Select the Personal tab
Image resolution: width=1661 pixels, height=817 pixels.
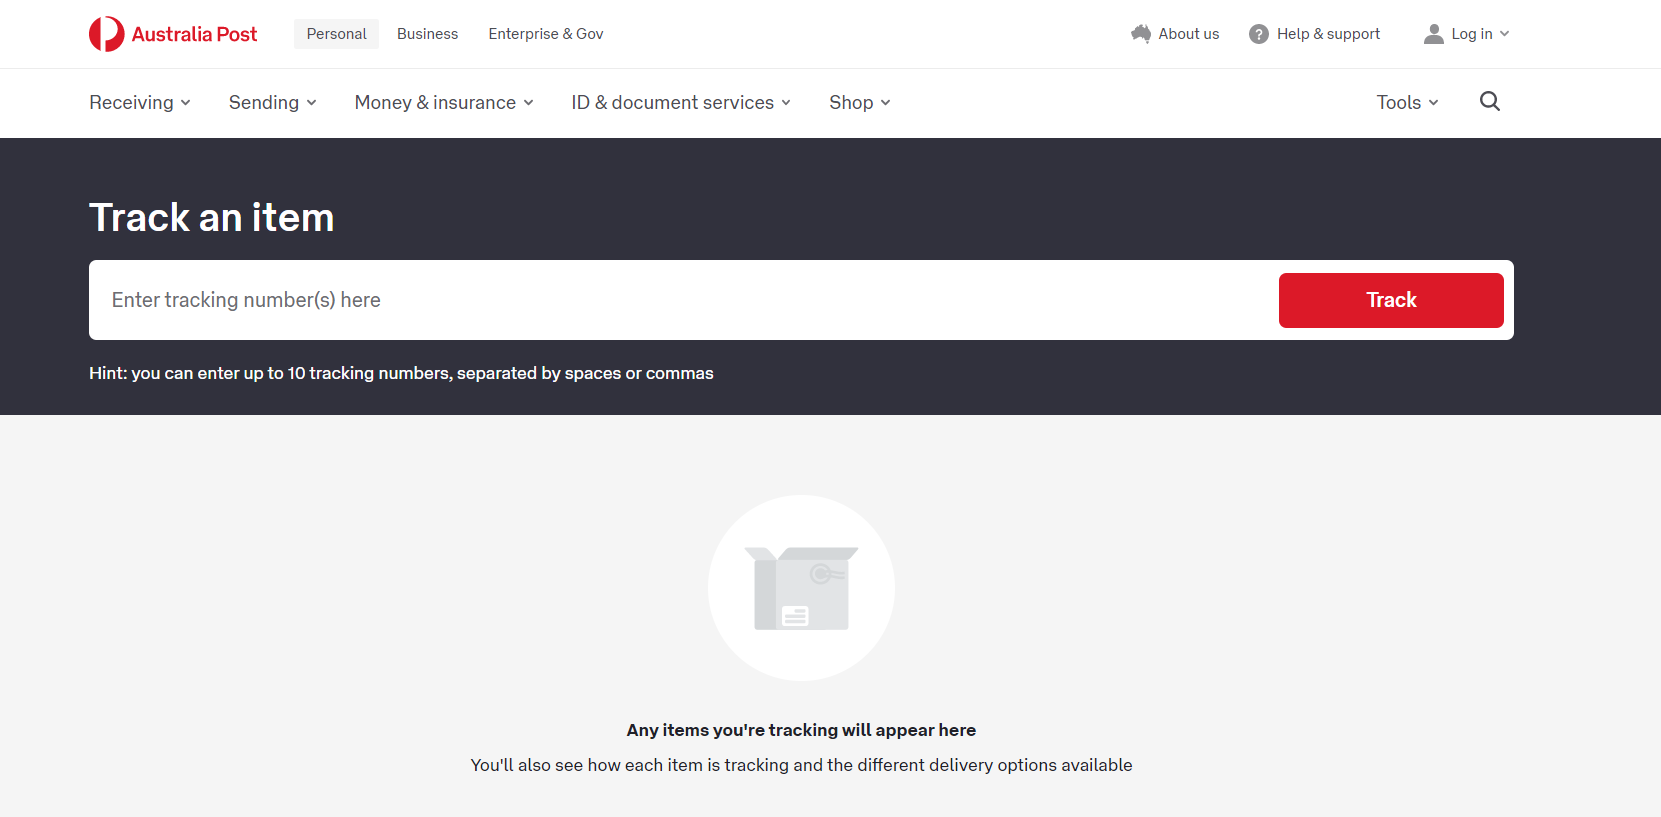coord(337,34)
